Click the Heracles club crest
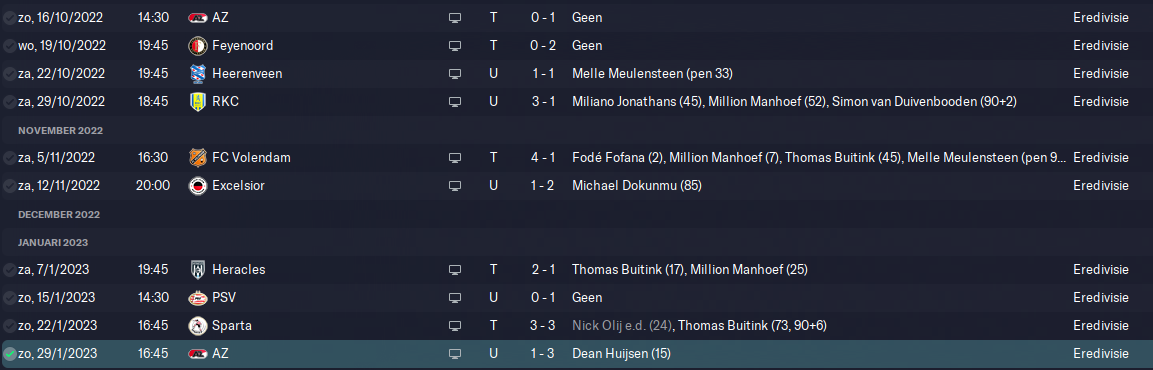 coord(198,269)
